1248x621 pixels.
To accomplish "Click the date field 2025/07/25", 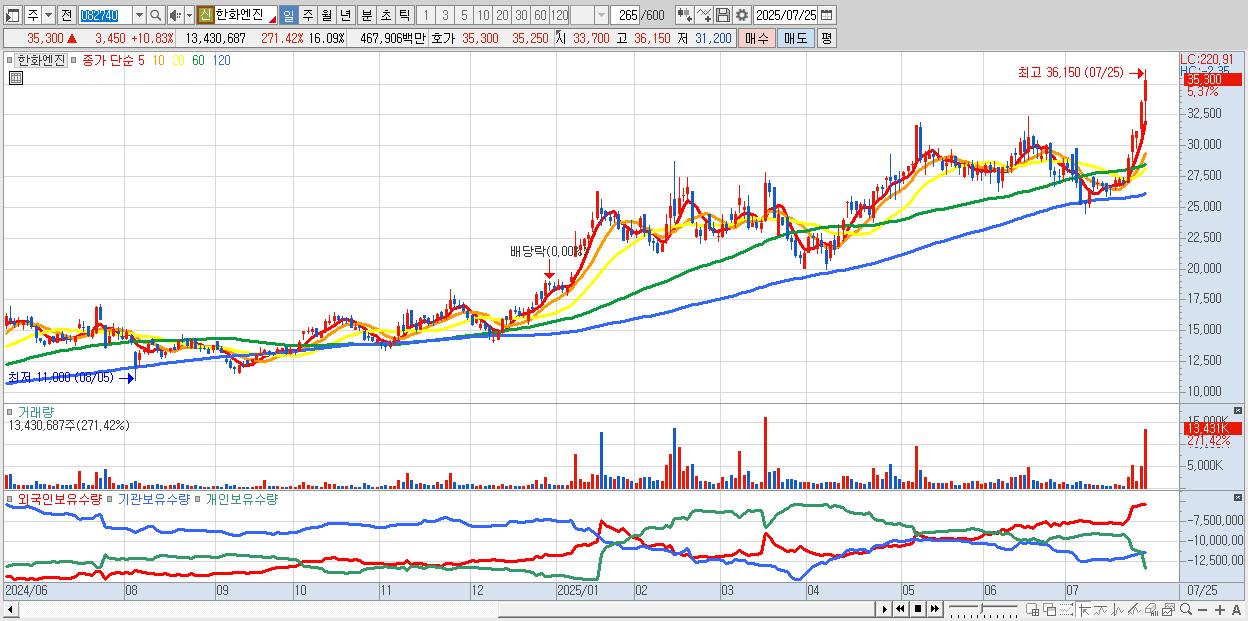I will point(785,16).
